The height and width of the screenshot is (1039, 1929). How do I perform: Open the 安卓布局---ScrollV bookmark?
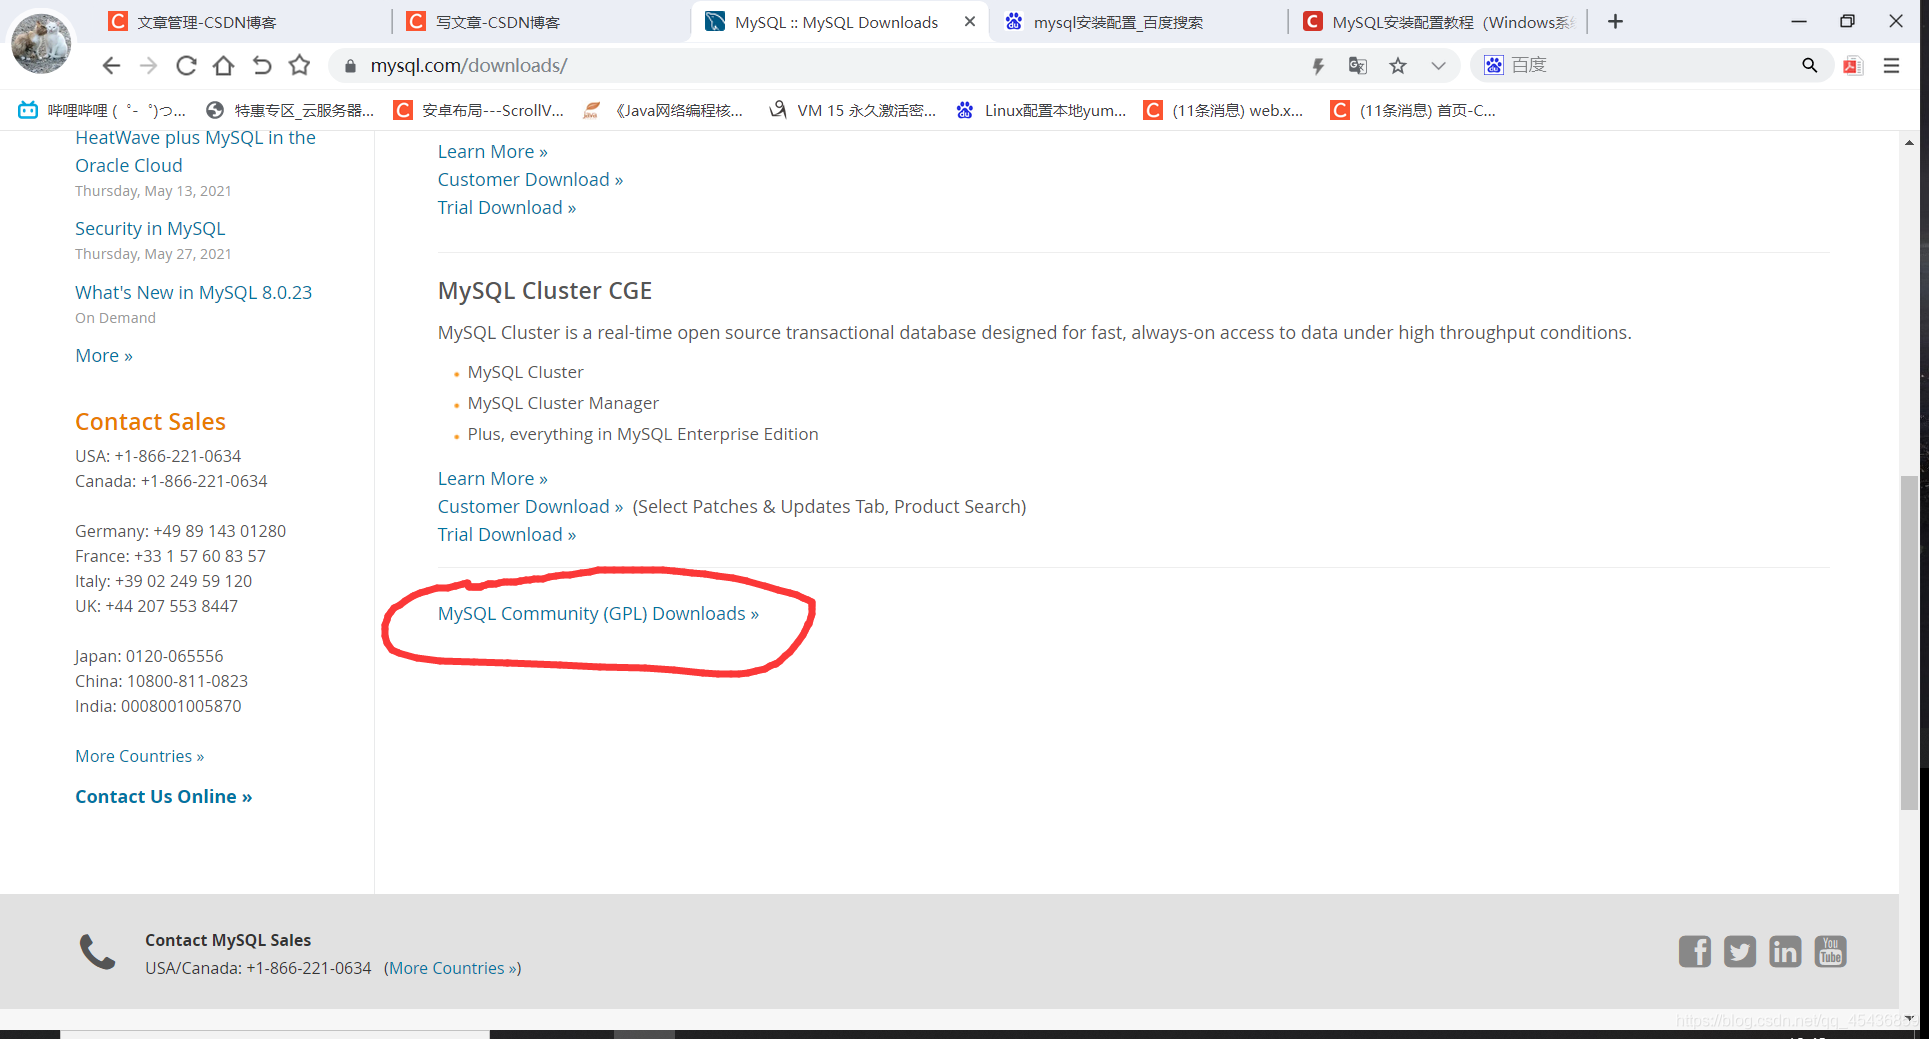point(478,111)
